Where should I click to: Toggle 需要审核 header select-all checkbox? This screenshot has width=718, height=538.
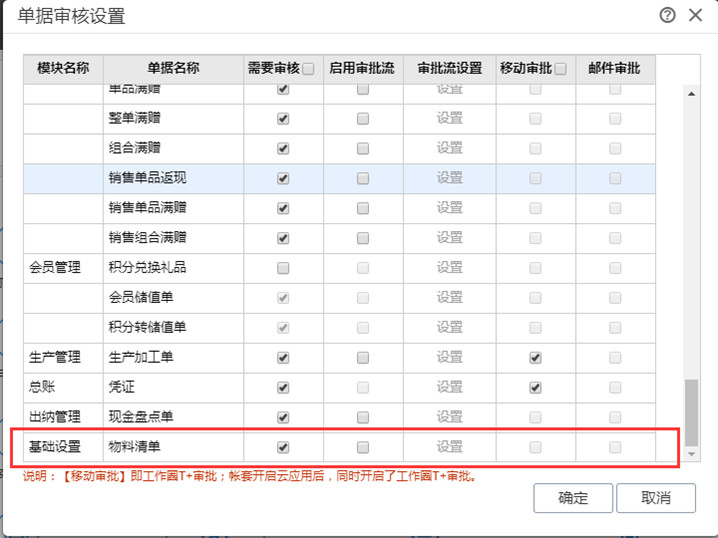[308, 69]
